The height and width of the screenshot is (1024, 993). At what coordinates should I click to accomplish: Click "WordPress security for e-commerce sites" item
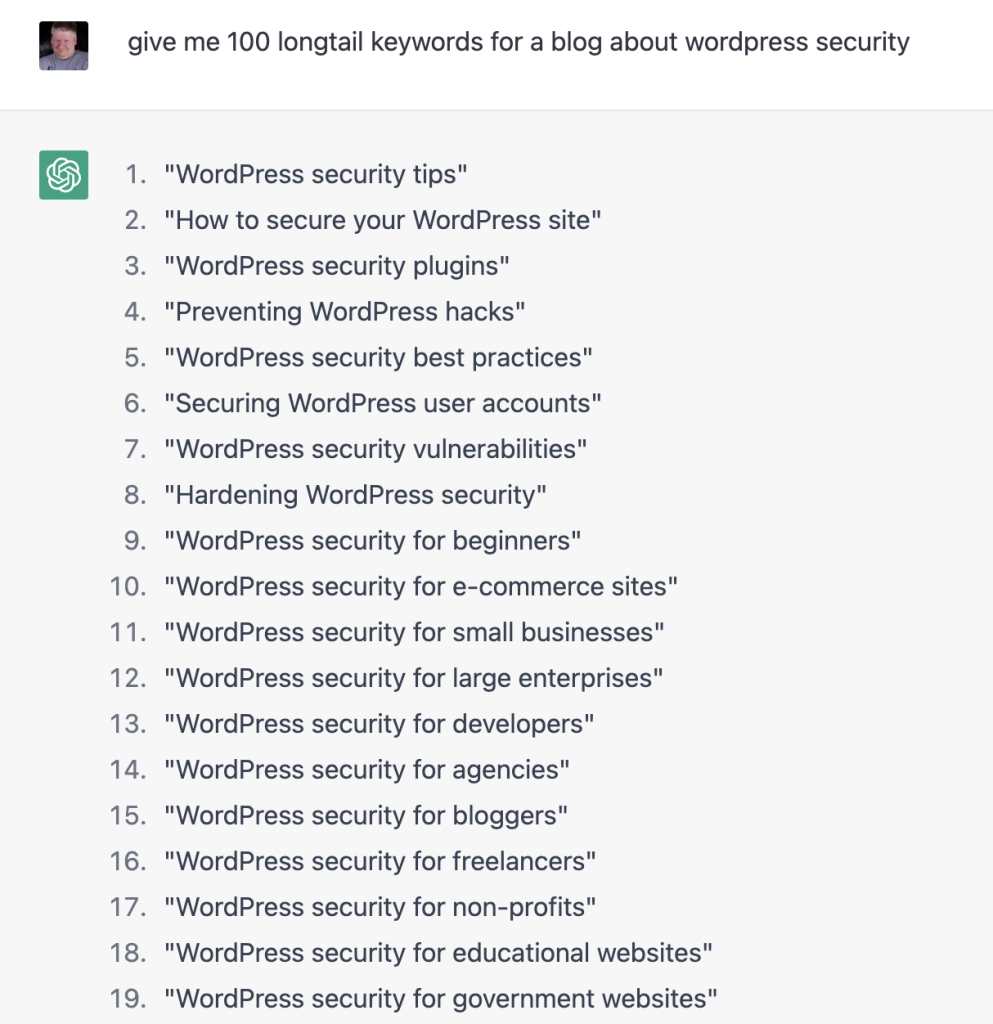421,587
